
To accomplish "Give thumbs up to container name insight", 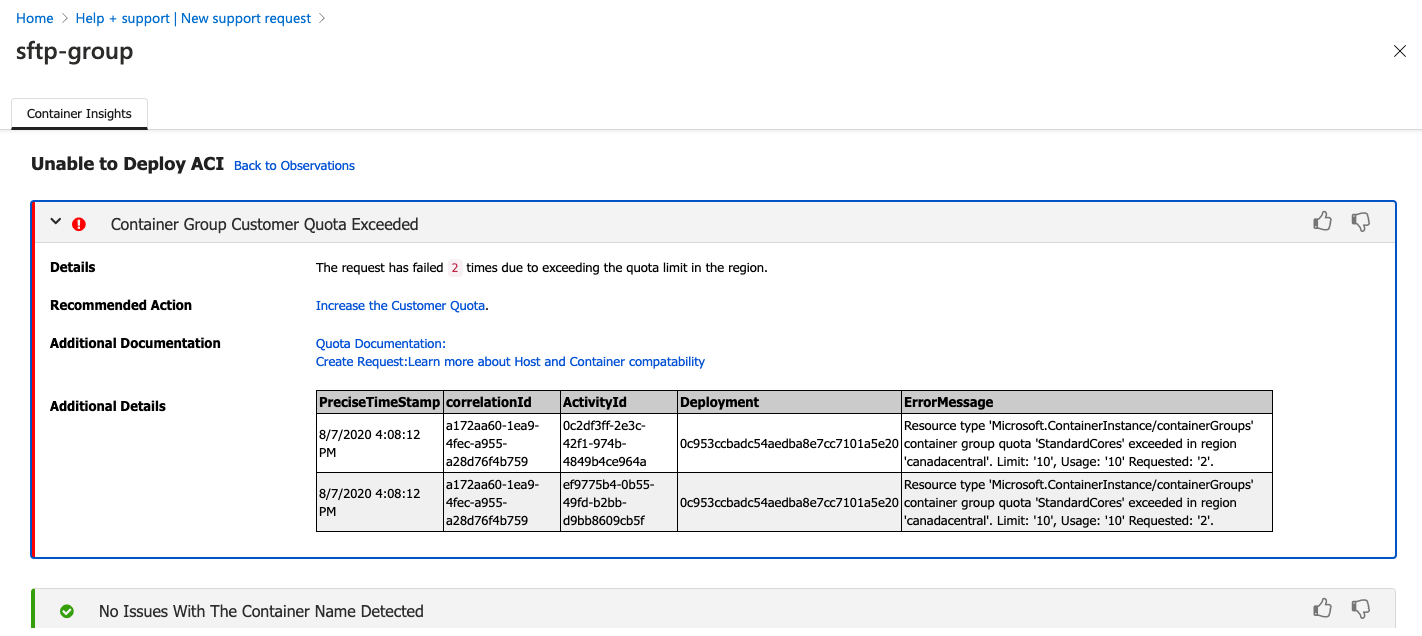I will [1322, 608].
